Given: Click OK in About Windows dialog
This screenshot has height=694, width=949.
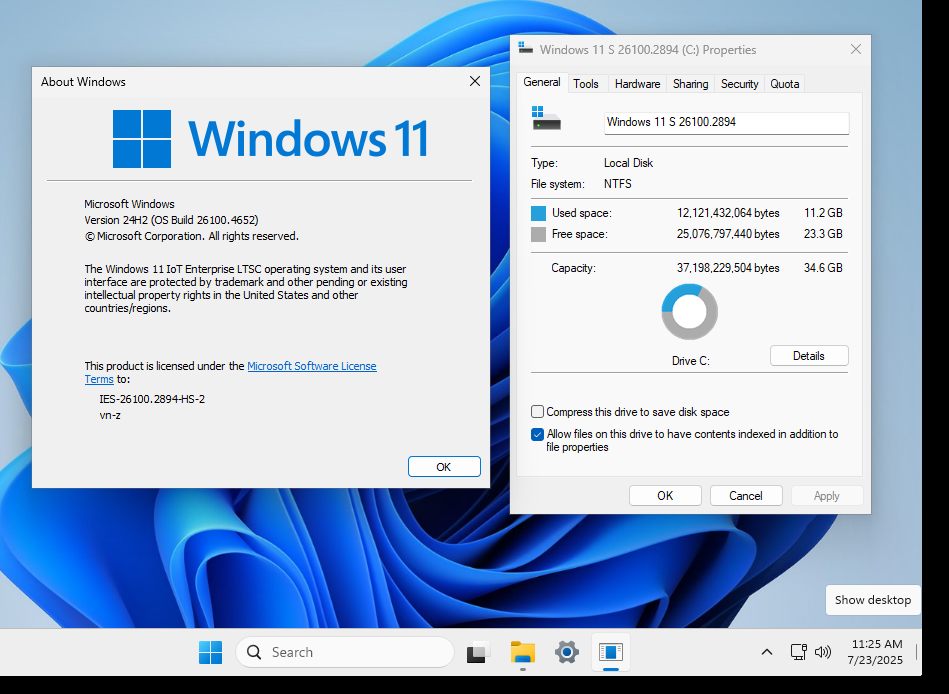Looking at the screenshot, I should click(444, 466).
